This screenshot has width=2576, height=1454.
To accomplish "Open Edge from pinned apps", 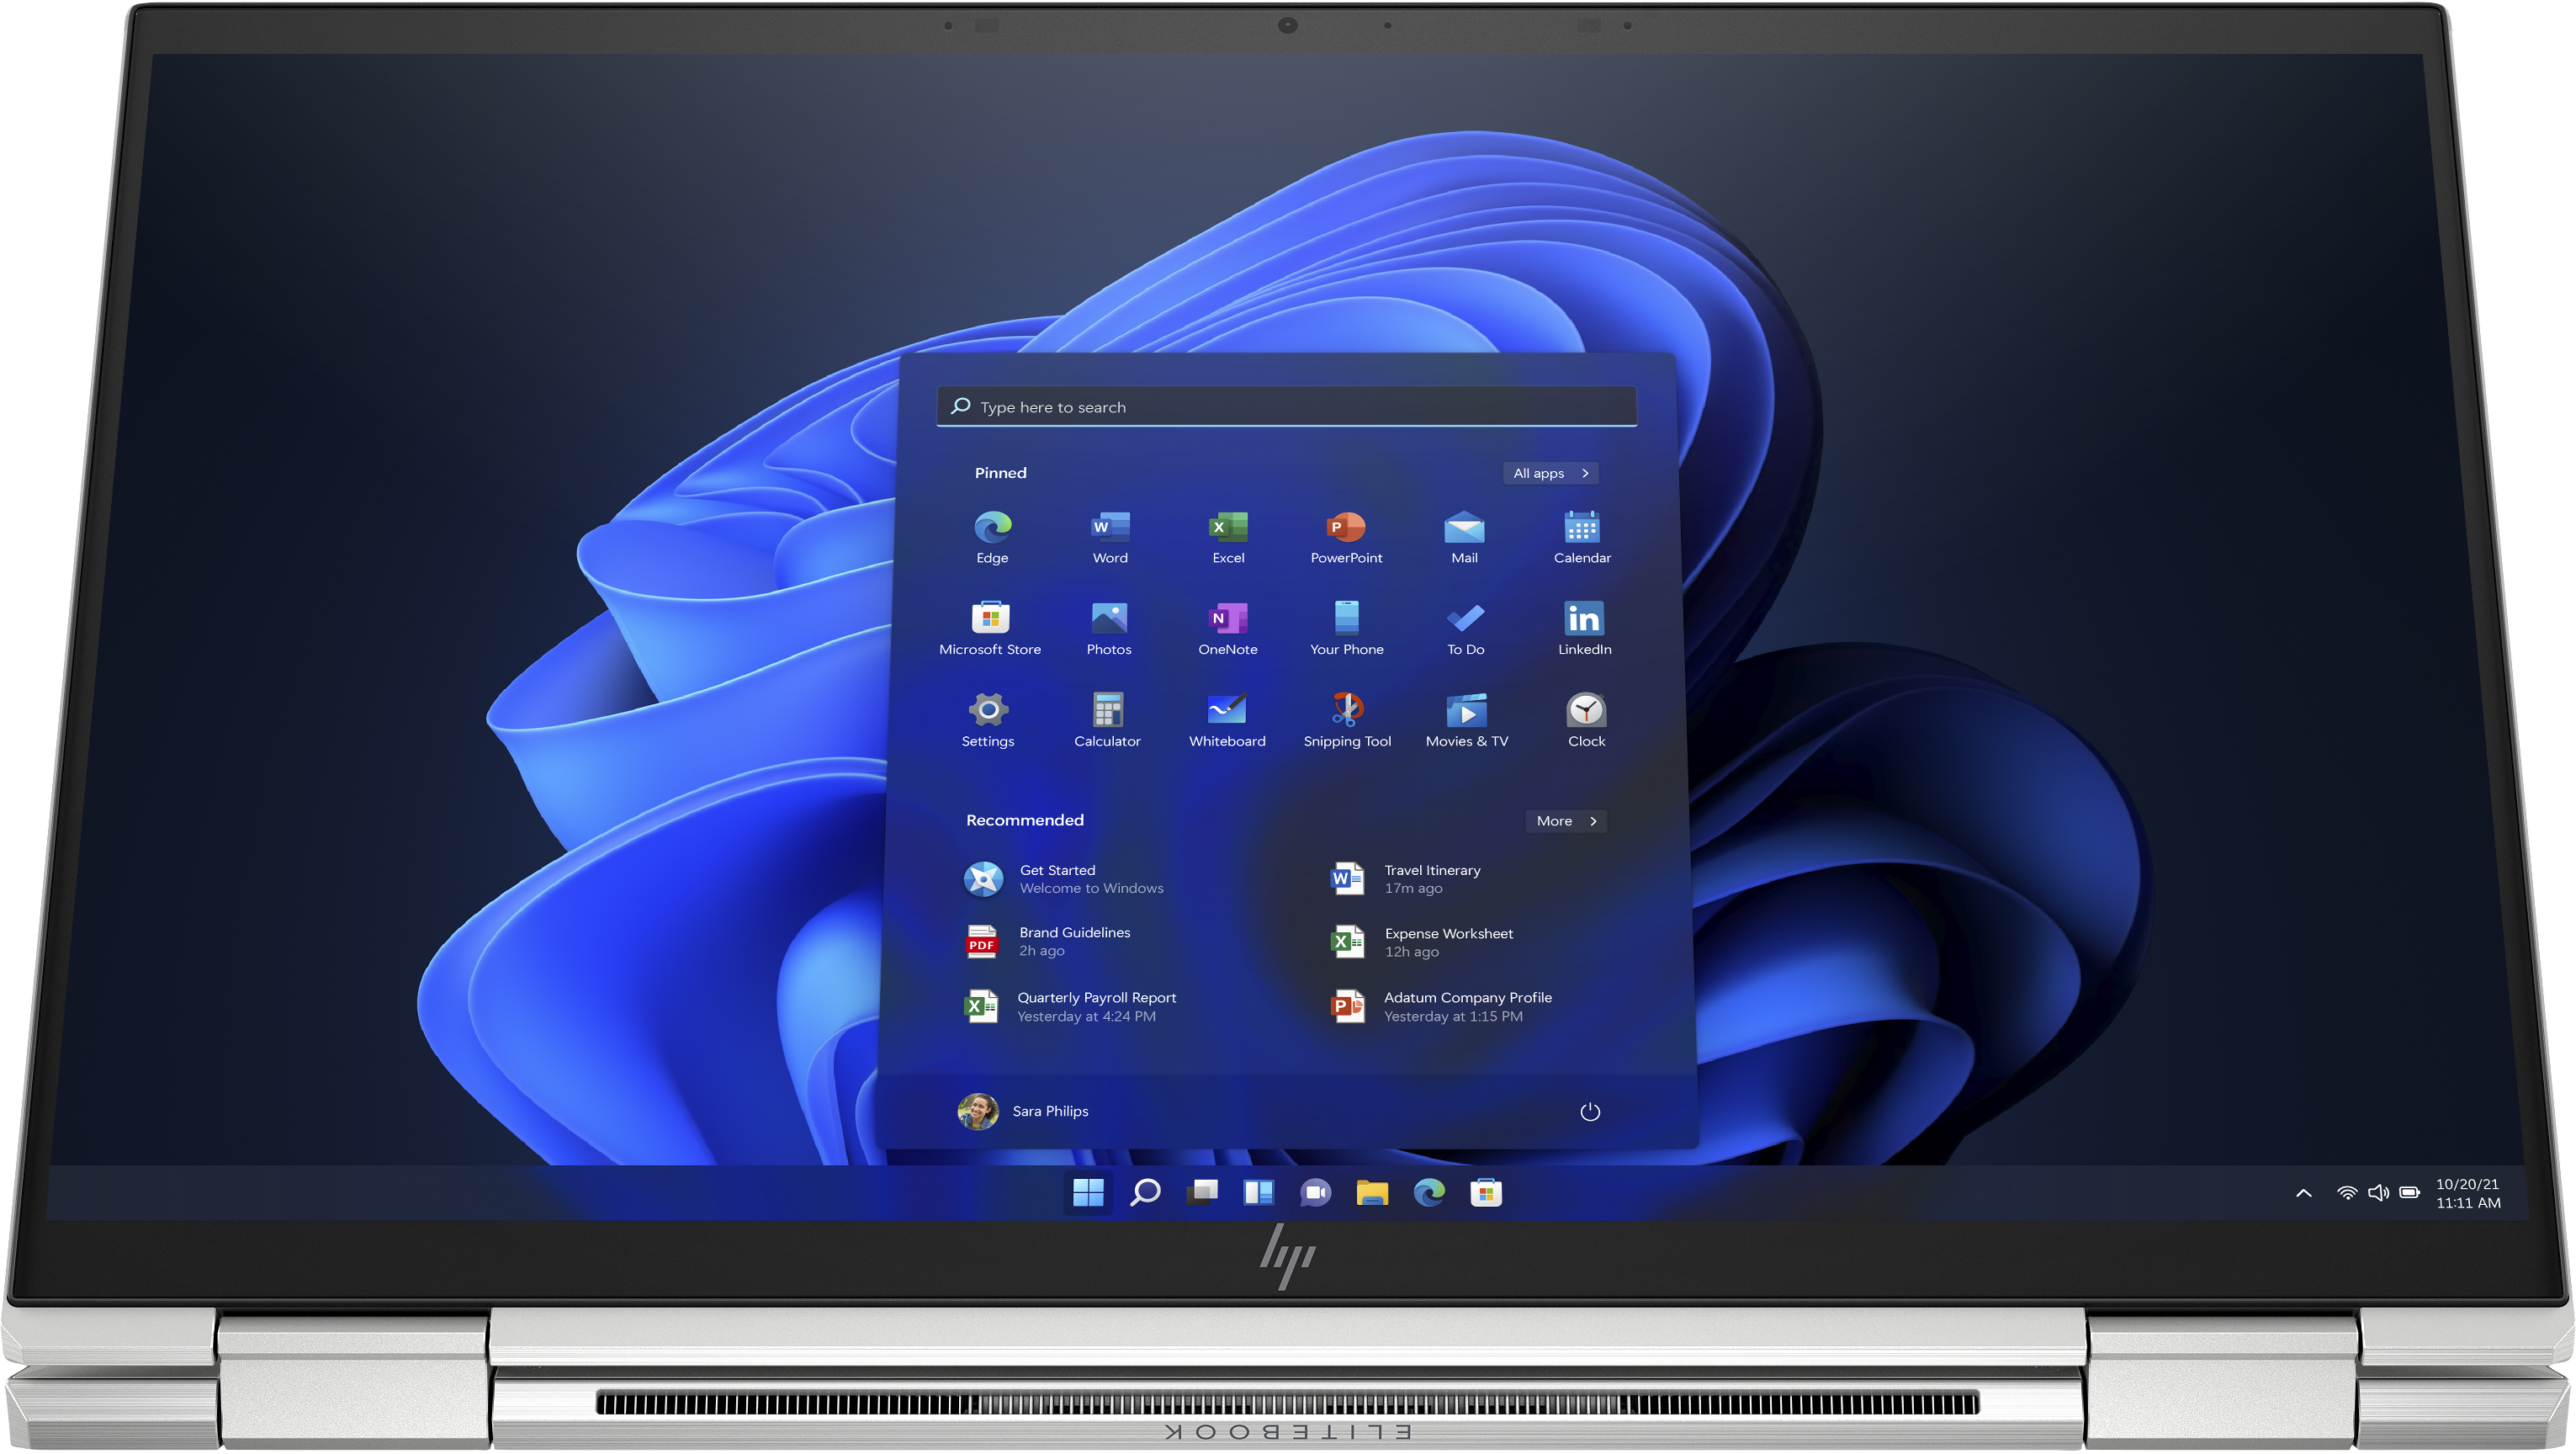I will click(992, 537).
